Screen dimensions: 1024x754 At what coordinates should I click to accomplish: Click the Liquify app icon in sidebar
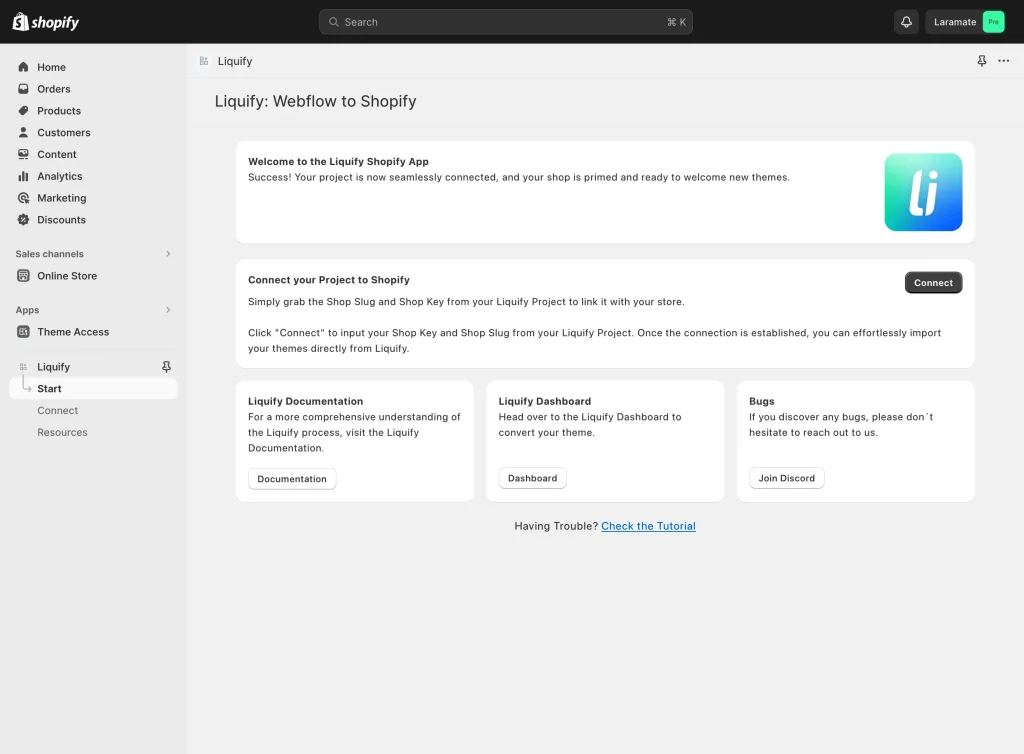tap(24, 367)
